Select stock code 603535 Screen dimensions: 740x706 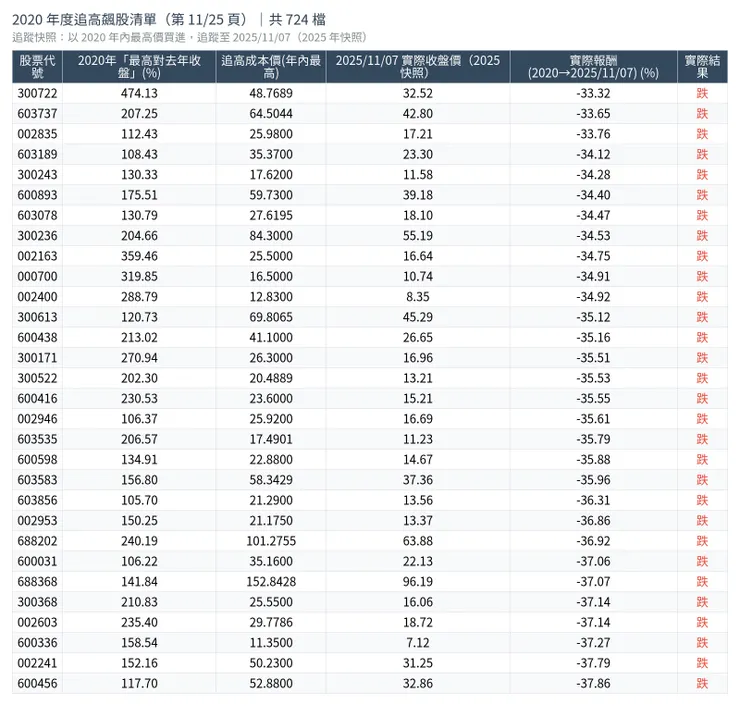tap(37, 439)
